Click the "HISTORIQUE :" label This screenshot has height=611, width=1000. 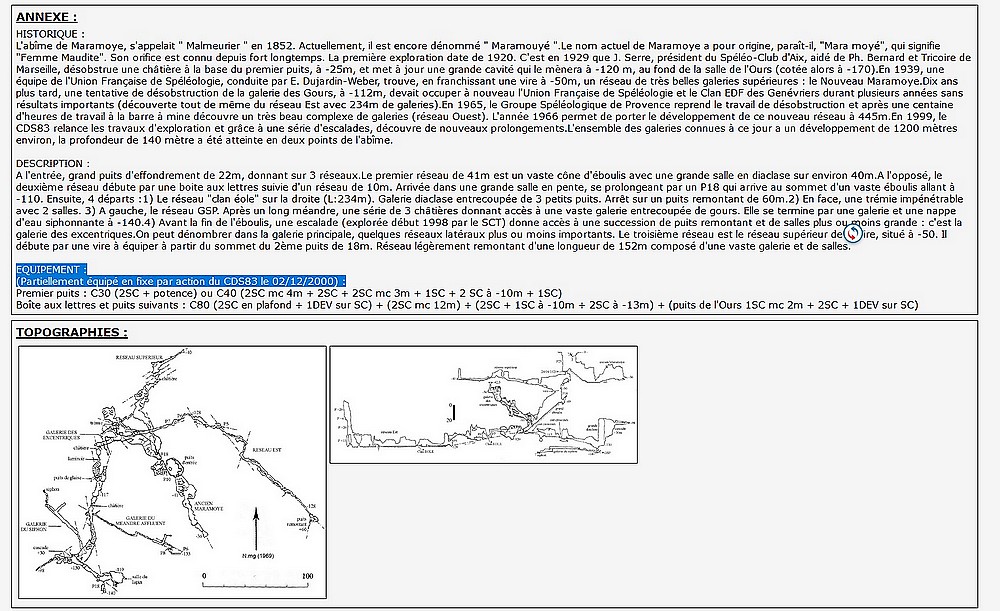tap(50, 34)
